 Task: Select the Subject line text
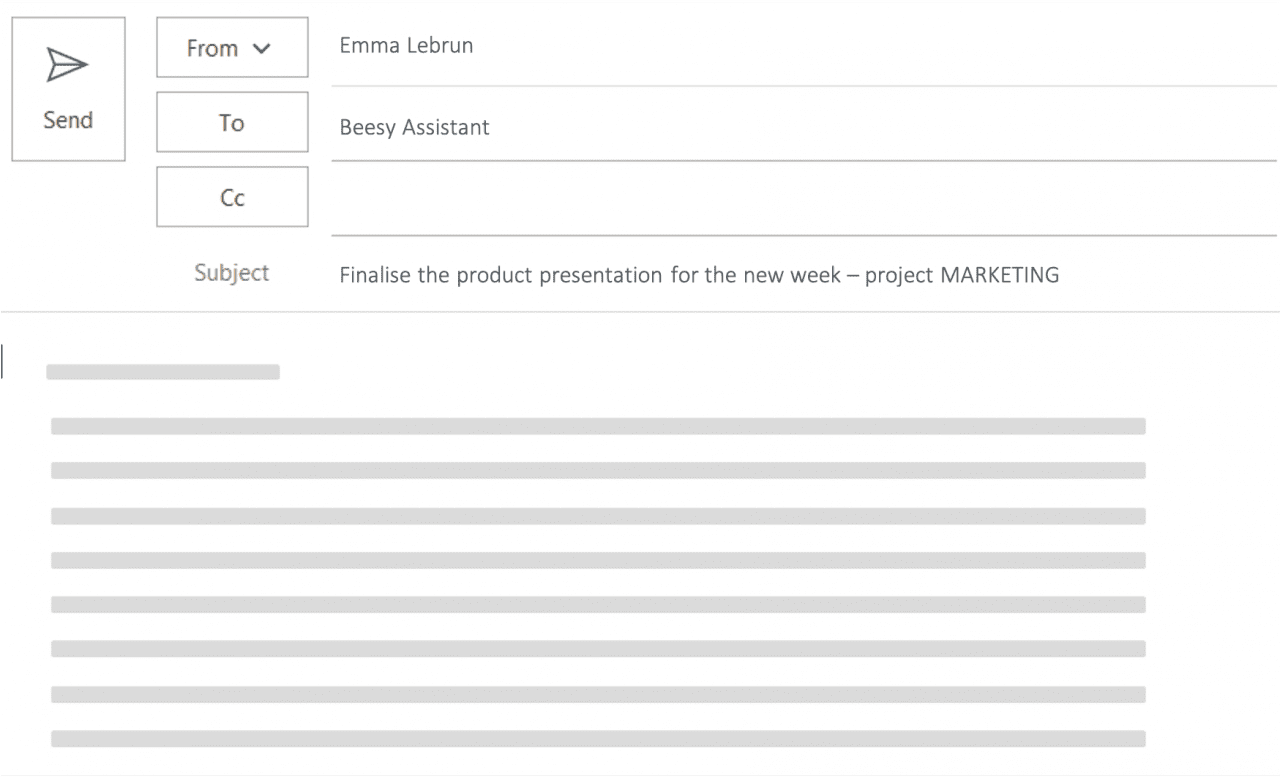click(x=699, y=274)
